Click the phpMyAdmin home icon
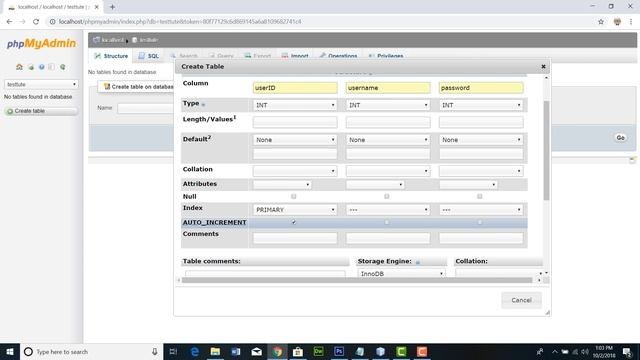This screenshot has width=640, height=360. pos(19,67)
